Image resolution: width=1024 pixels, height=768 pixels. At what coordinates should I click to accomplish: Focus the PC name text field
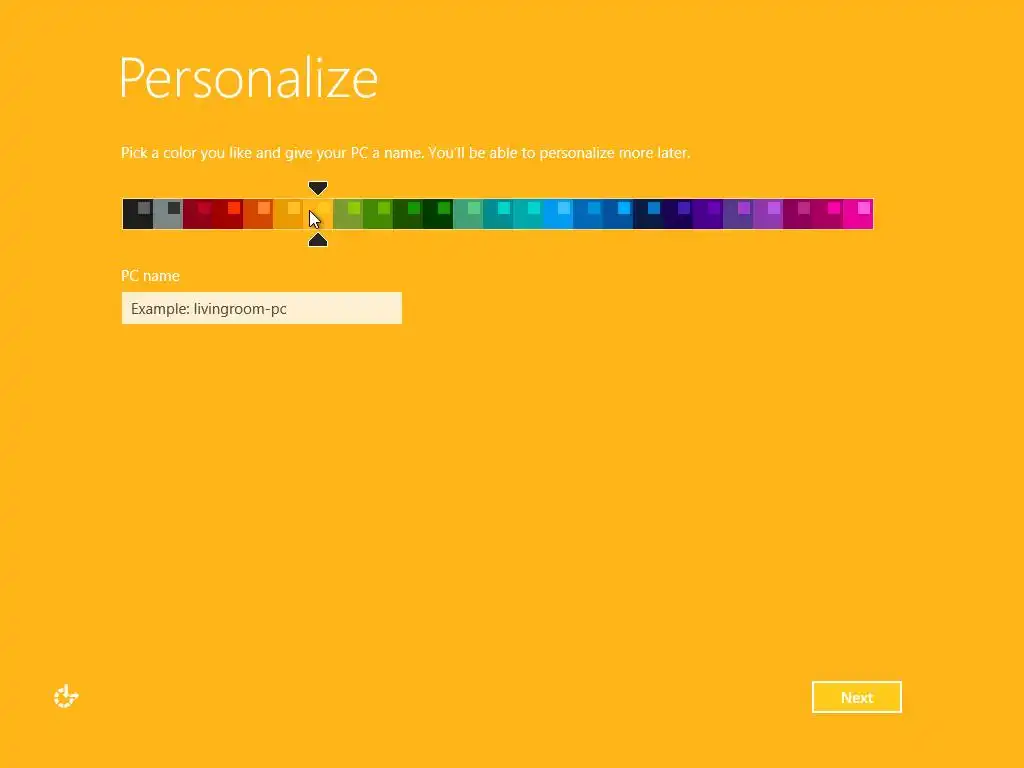click(262, 308)
